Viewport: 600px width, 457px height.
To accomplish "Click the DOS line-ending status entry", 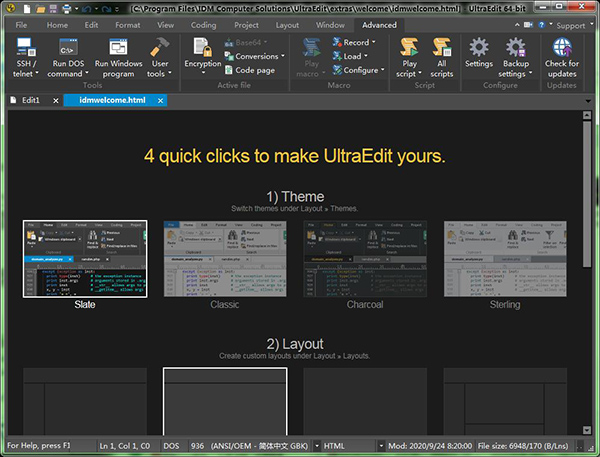I will [171, 446].
